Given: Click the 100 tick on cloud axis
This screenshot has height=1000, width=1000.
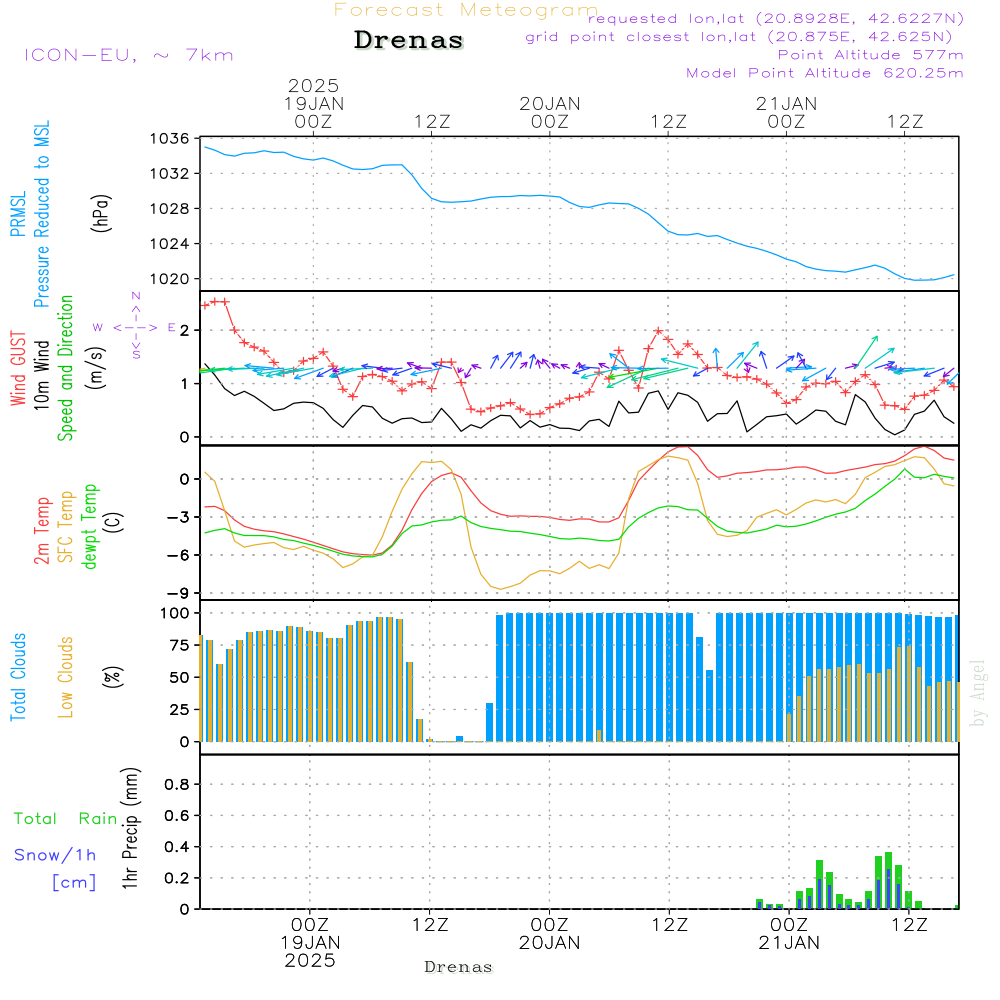Looking at the screenshot, I should [x=175, y=613].
